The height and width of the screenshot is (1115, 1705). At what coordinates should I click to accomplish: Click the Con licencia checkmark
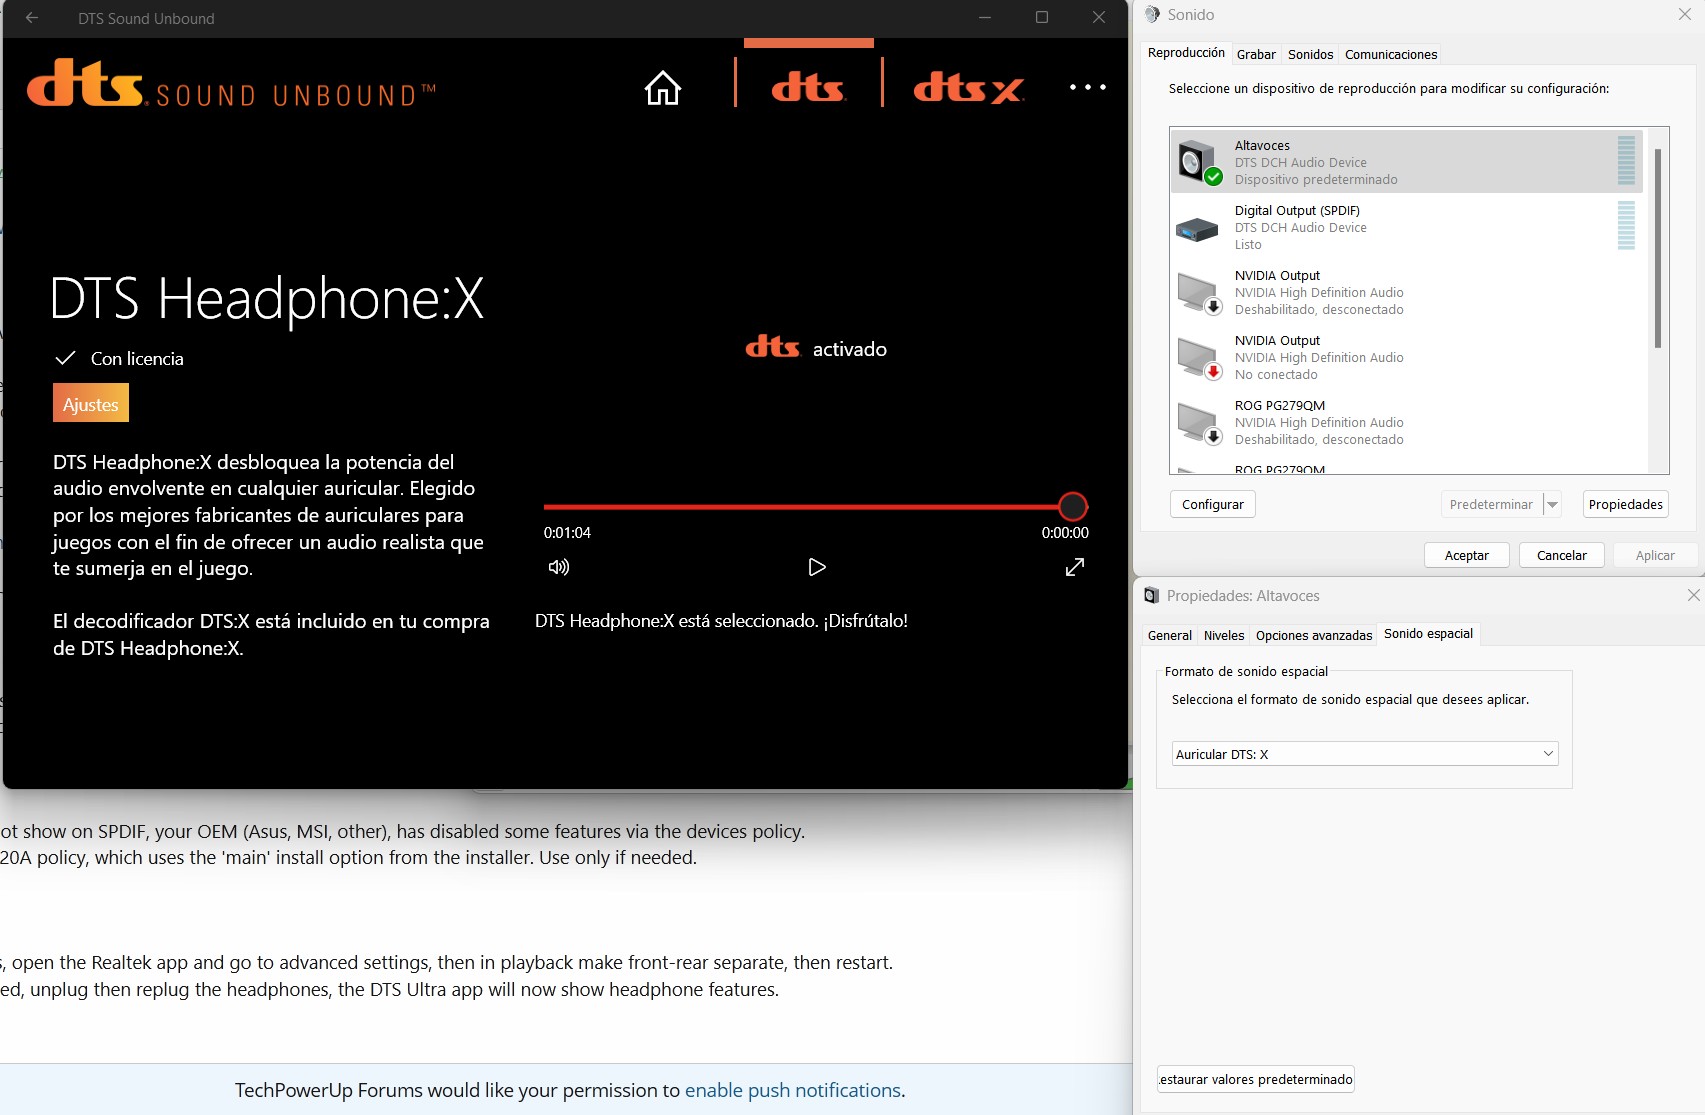tap(65, 358)
